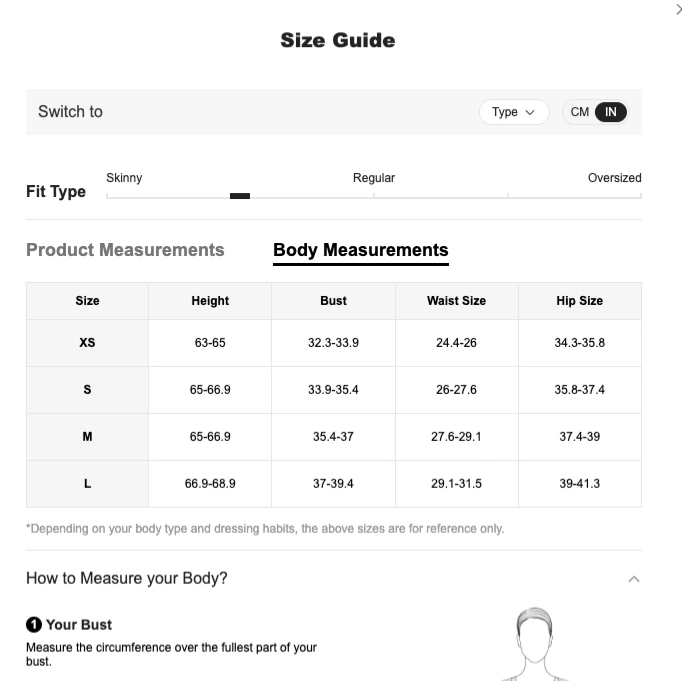
Task: Click the body measurement figure illustration
Action: (534, 644)
